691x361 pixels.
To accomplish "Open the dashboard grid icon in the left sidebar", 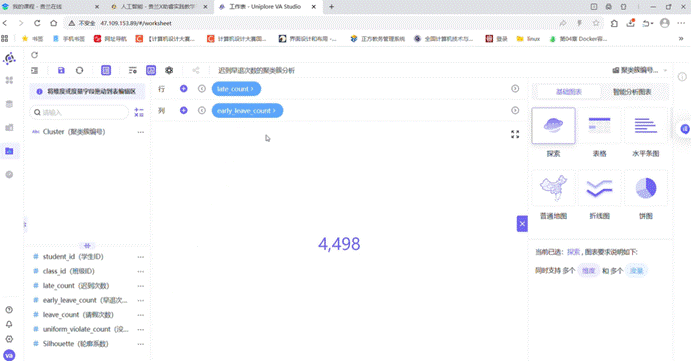I will pos(9,80).
